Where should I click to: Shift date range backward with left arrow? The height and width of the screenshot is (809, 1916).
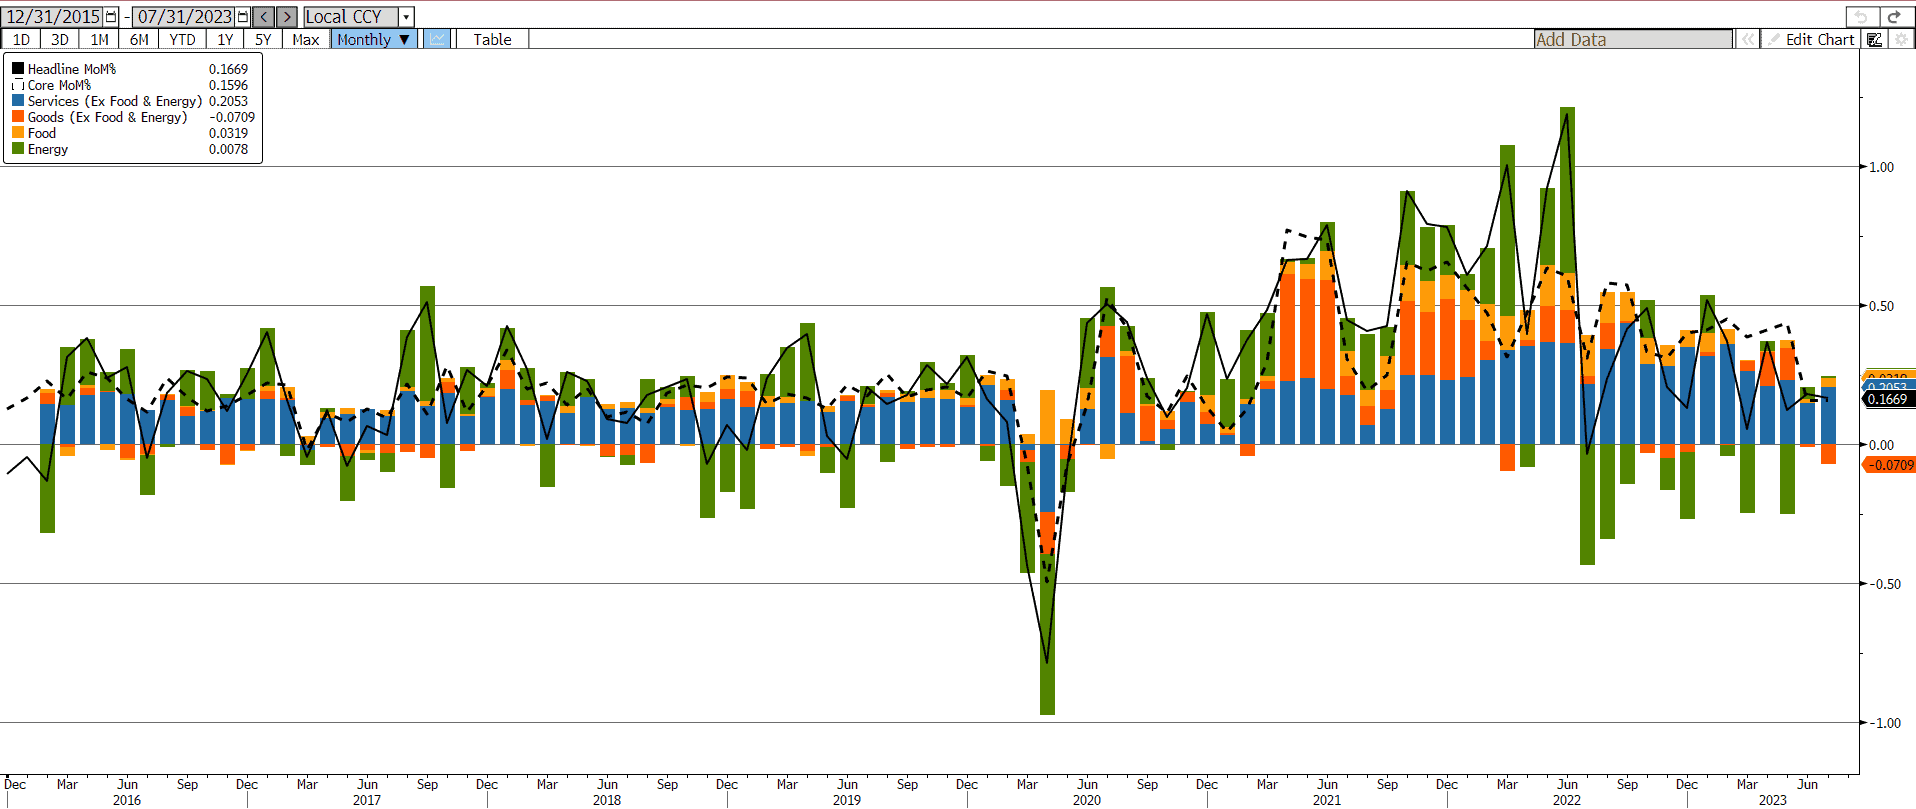(x=264, y=17)
